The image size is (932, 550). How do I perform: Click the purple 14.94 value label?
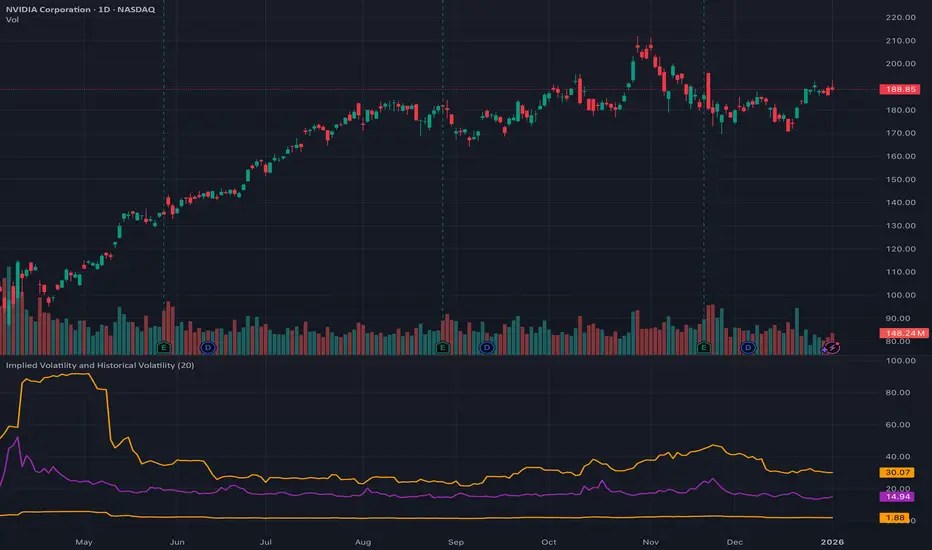(x=897, y=496)
